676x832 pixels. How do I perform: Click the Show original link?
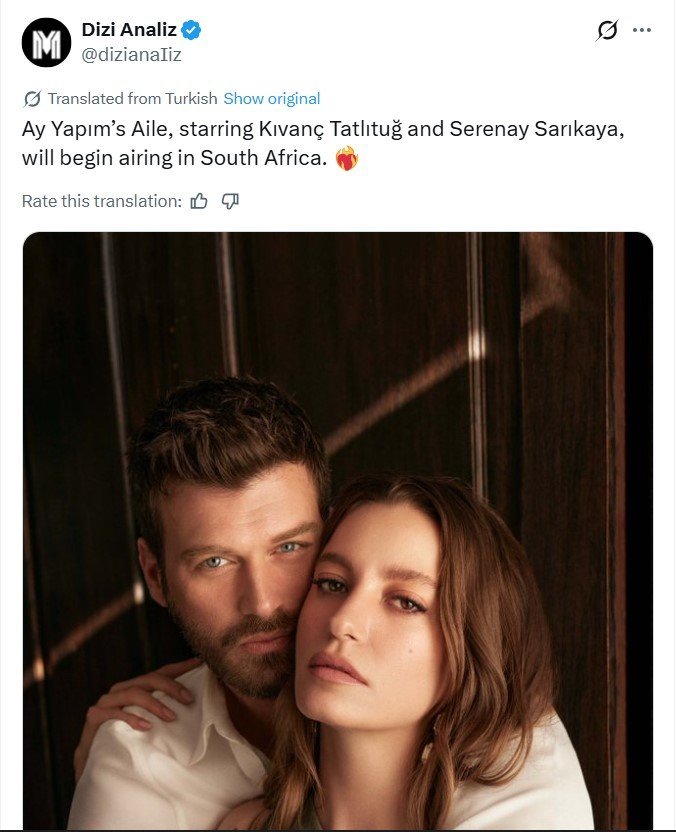(x=272, y=99)
